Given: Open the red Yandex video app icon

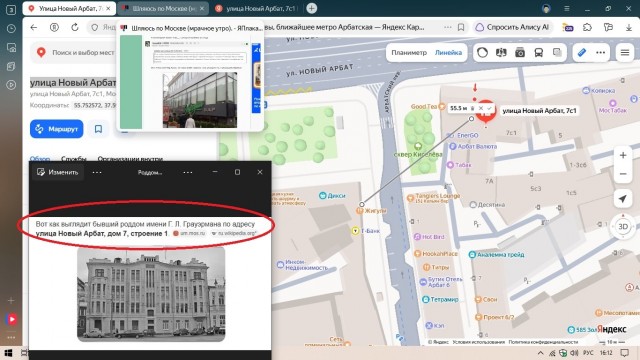Looking at the screenshot, I should (11, 319).
